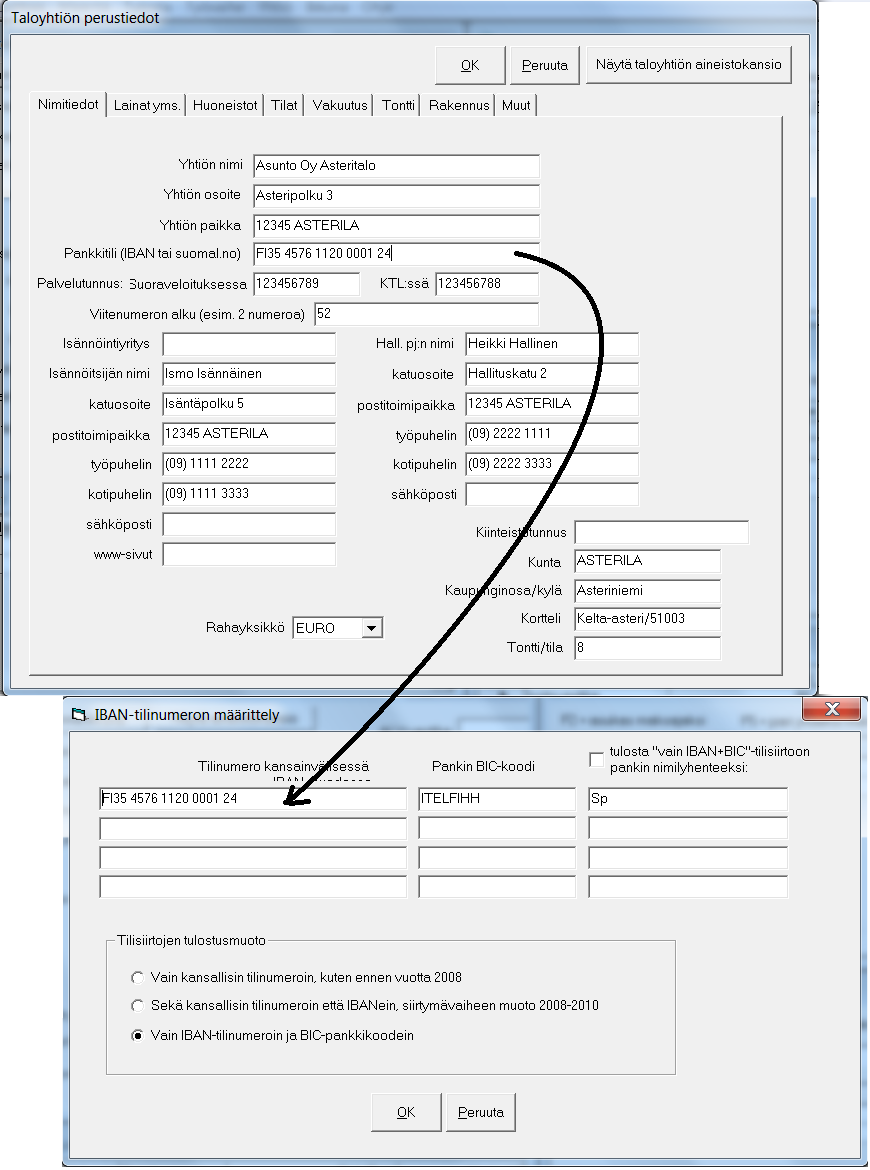The height and width of the screenshot is (1170, 870).
Task: Open the Lainat yms. tab
Action: click(x=146, y=106)
